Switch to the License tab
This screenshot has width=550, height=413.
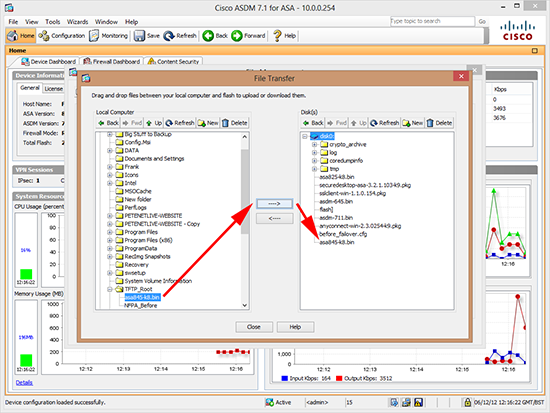coord(53,89)
